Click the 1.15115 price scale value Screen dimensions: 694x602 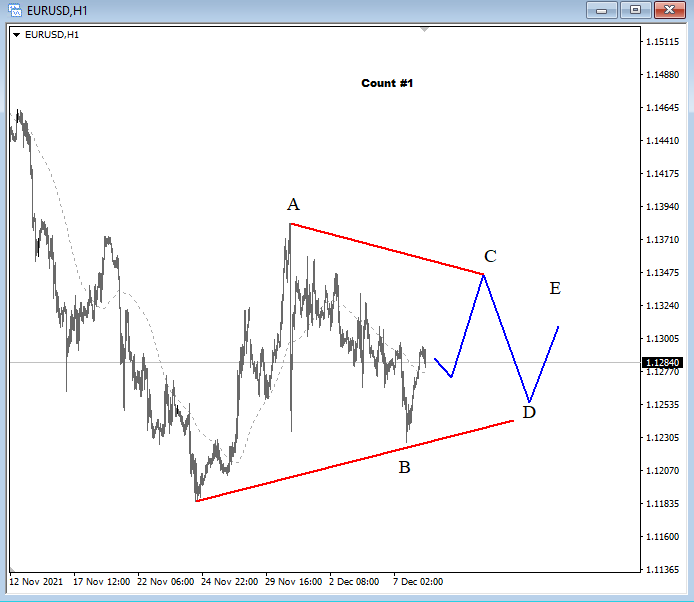coord(662,42)
